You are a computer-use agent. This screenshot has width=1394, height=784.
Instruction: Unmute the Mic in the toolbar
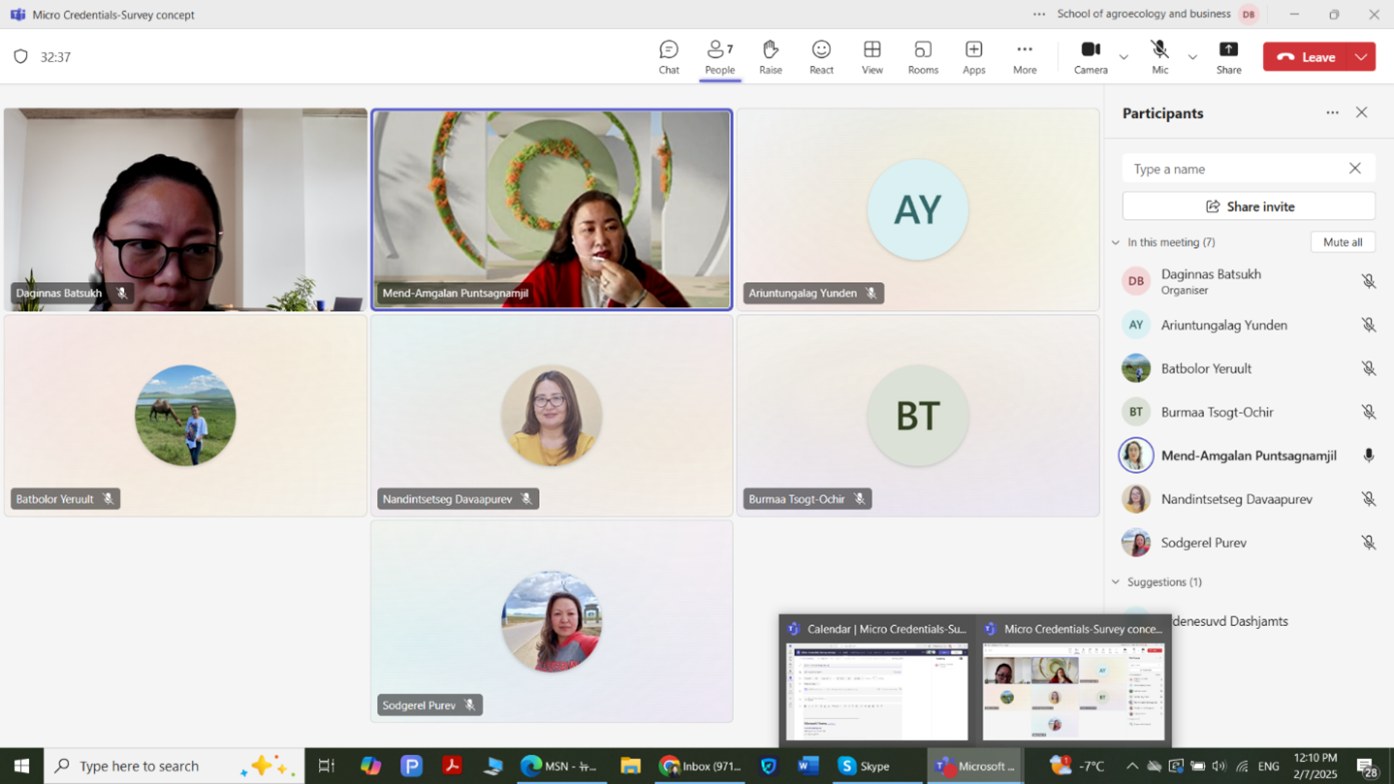[1159, 56]
